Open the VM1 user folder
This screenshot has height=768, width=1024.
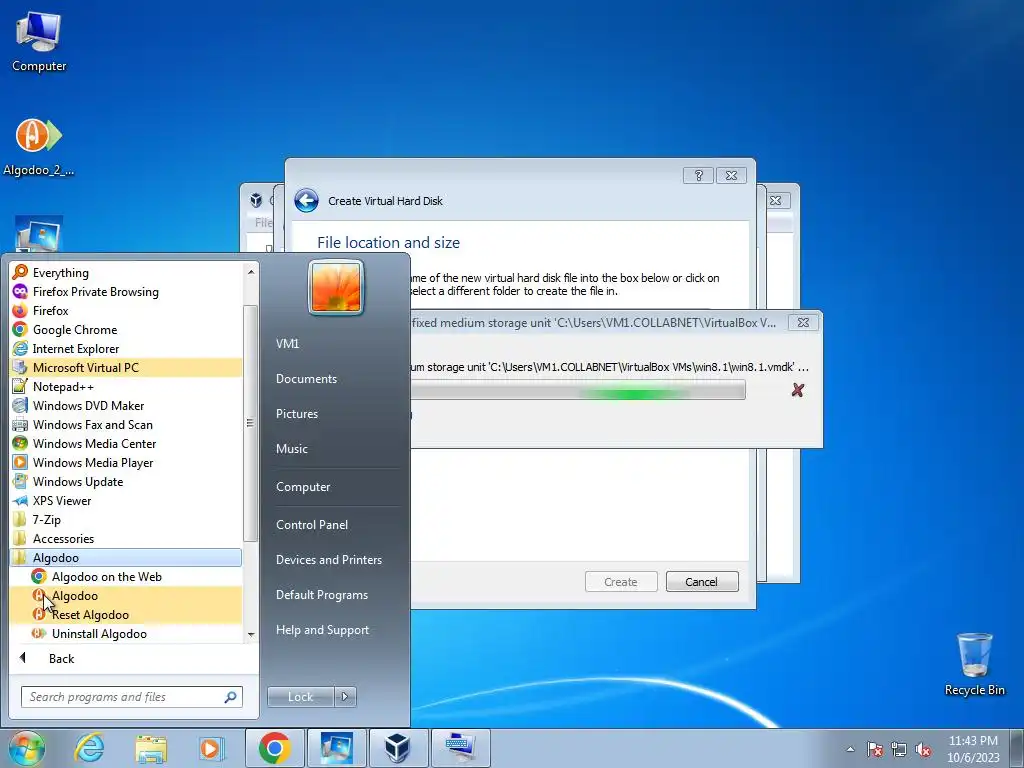point(287,343)
